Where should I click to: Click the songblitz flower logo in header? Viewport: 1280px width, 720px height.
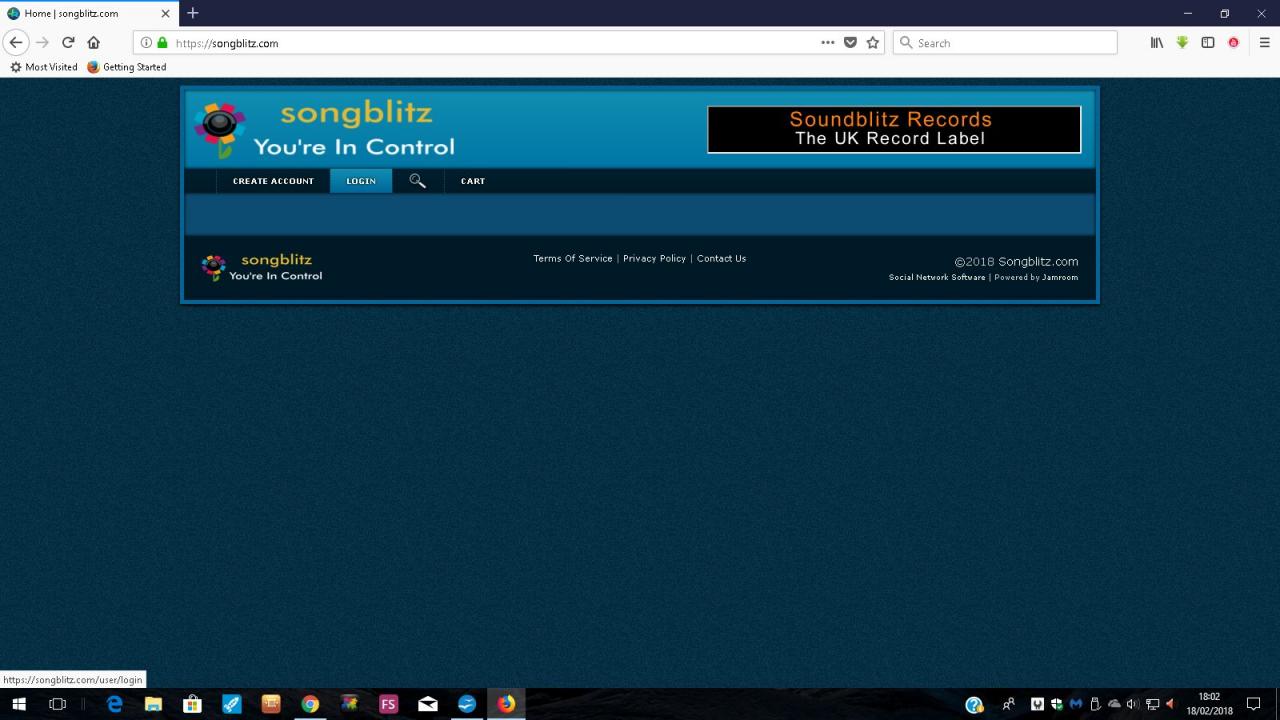219,130
